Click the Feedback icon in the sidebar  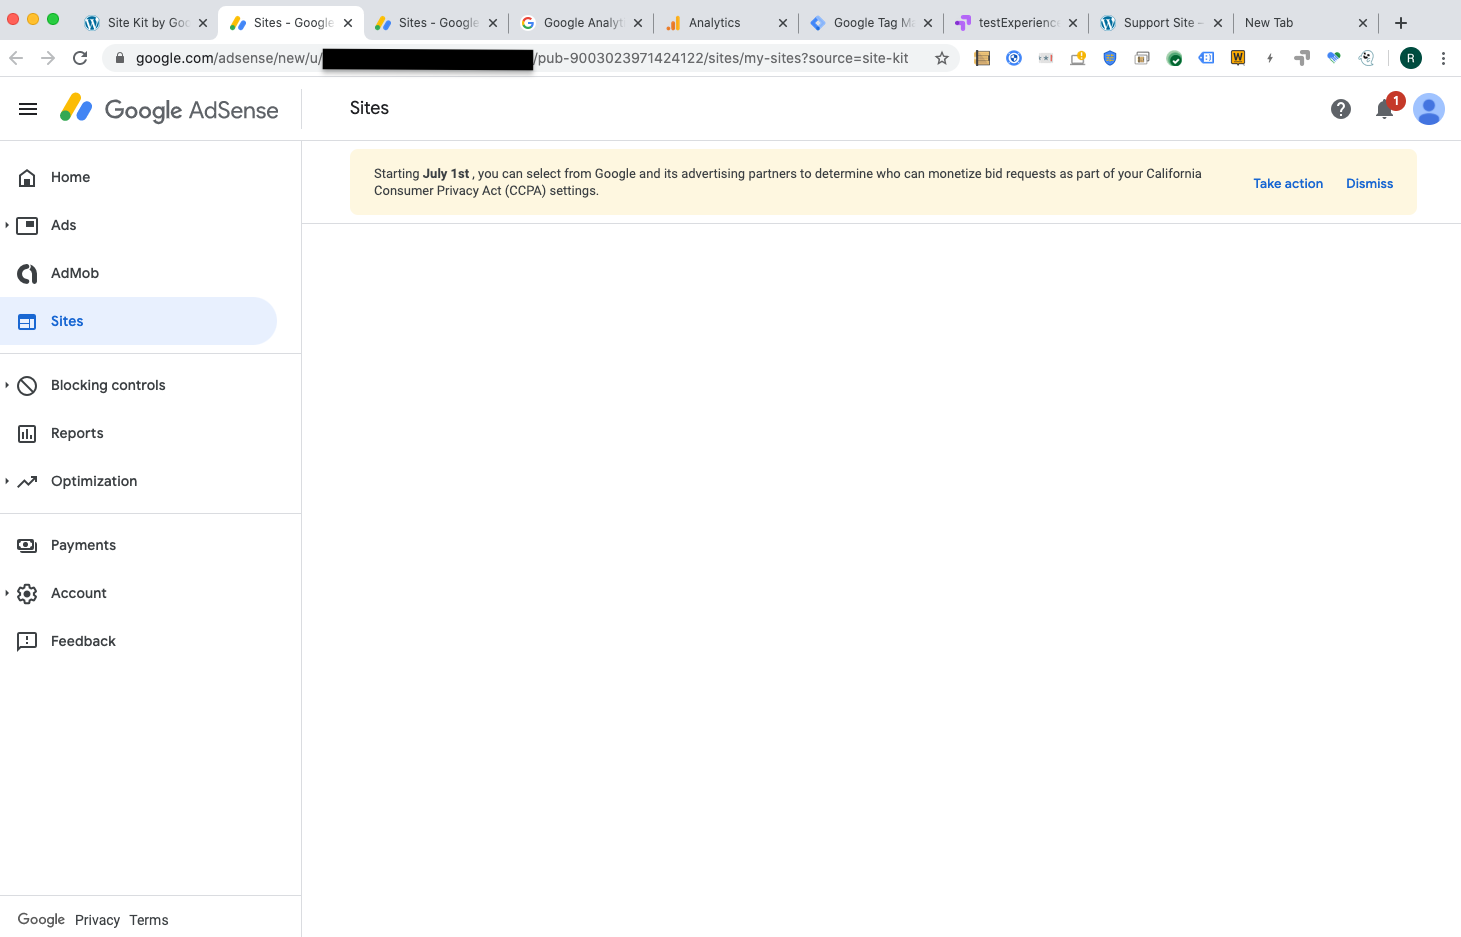tap(27, 641)
